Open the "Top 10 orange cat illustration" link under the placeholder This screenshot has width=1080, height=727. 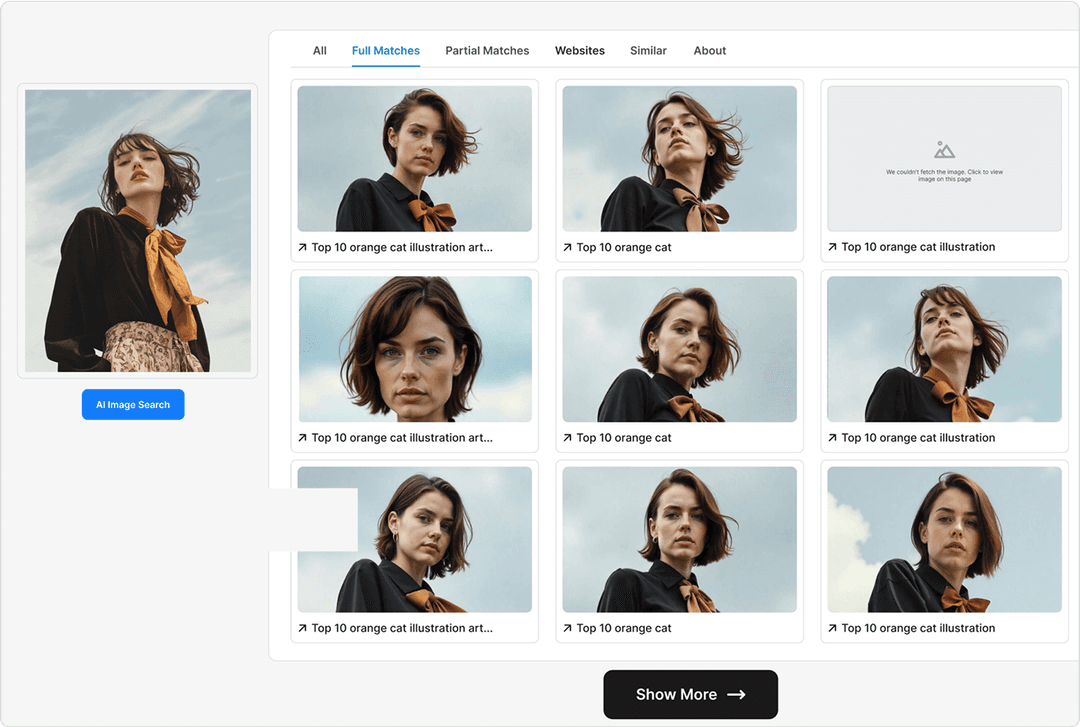(x=918, y=247)
